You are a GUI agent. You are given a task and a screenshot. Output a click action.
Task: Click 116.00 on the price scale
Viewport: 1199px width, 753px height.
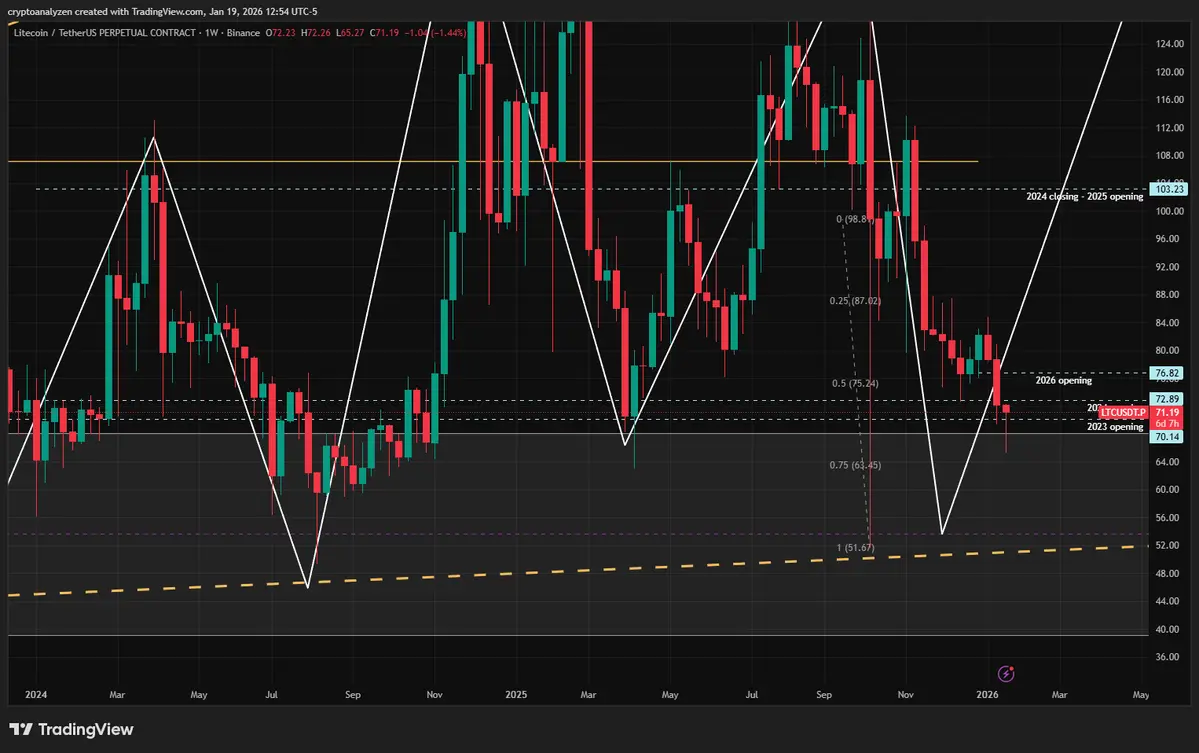[1170, 99]
